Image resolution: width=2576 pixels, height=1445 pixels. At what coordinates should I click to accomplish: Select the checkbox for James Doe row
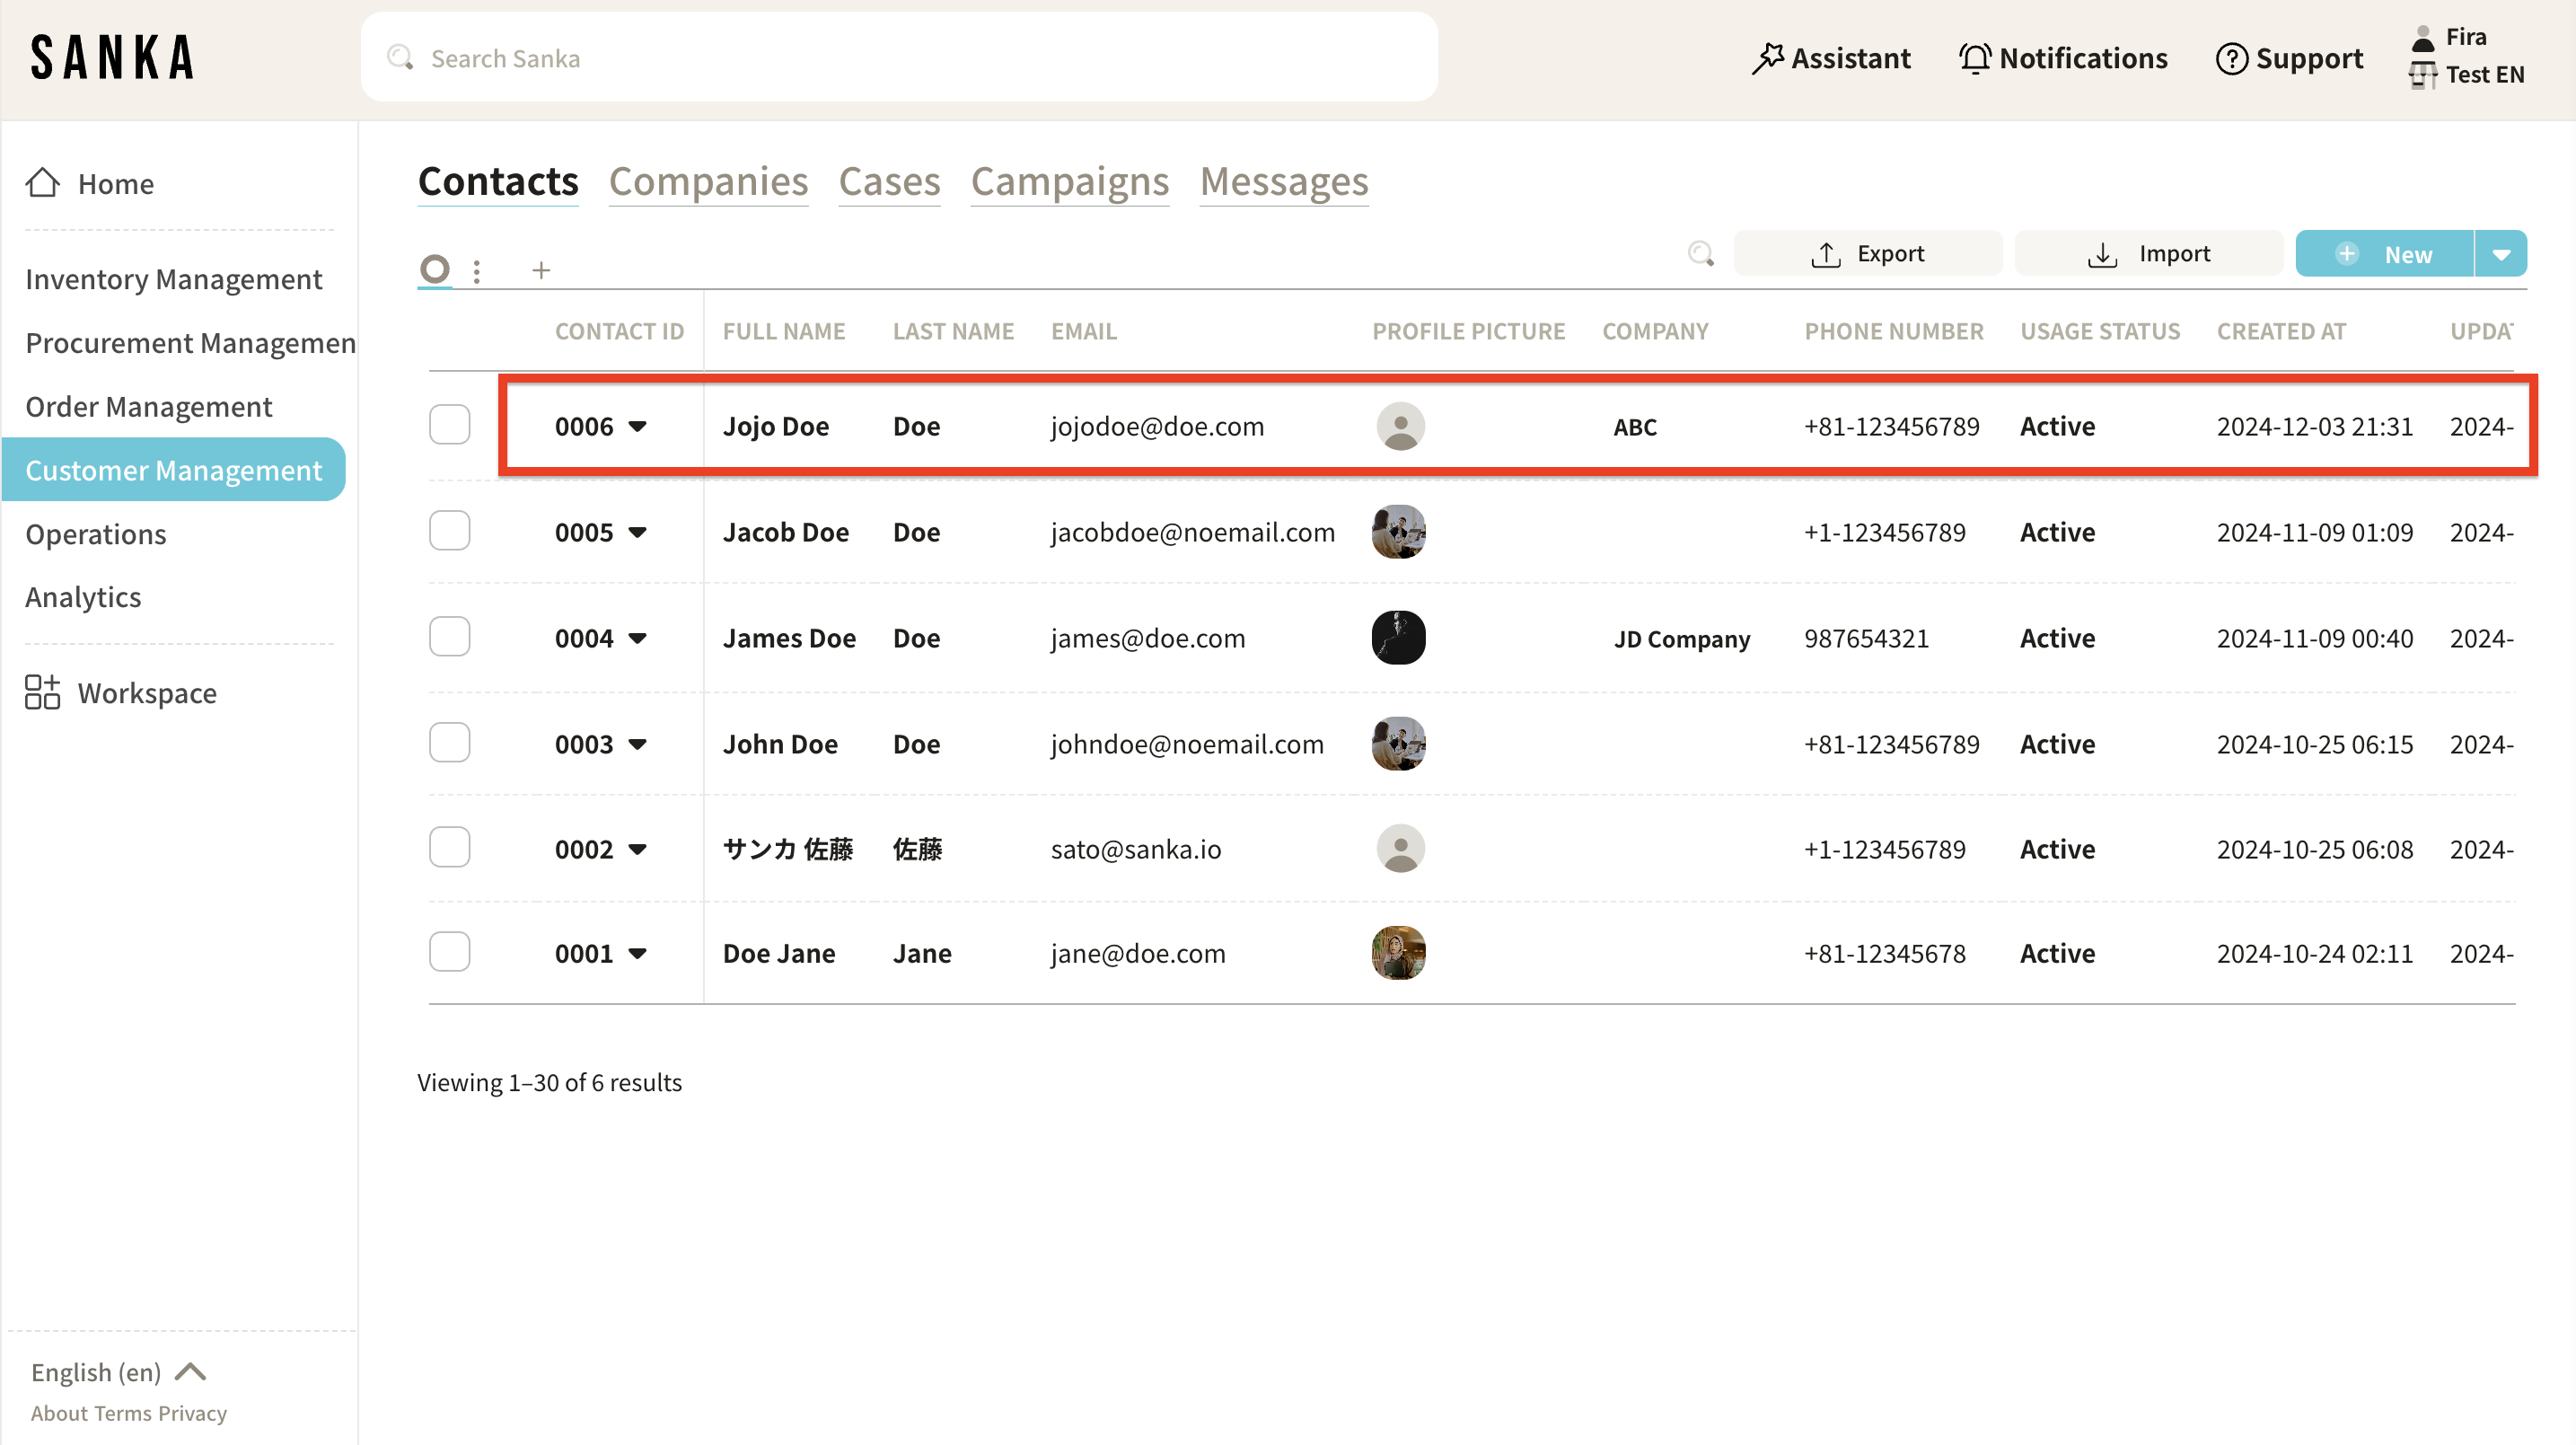(449, 637)
